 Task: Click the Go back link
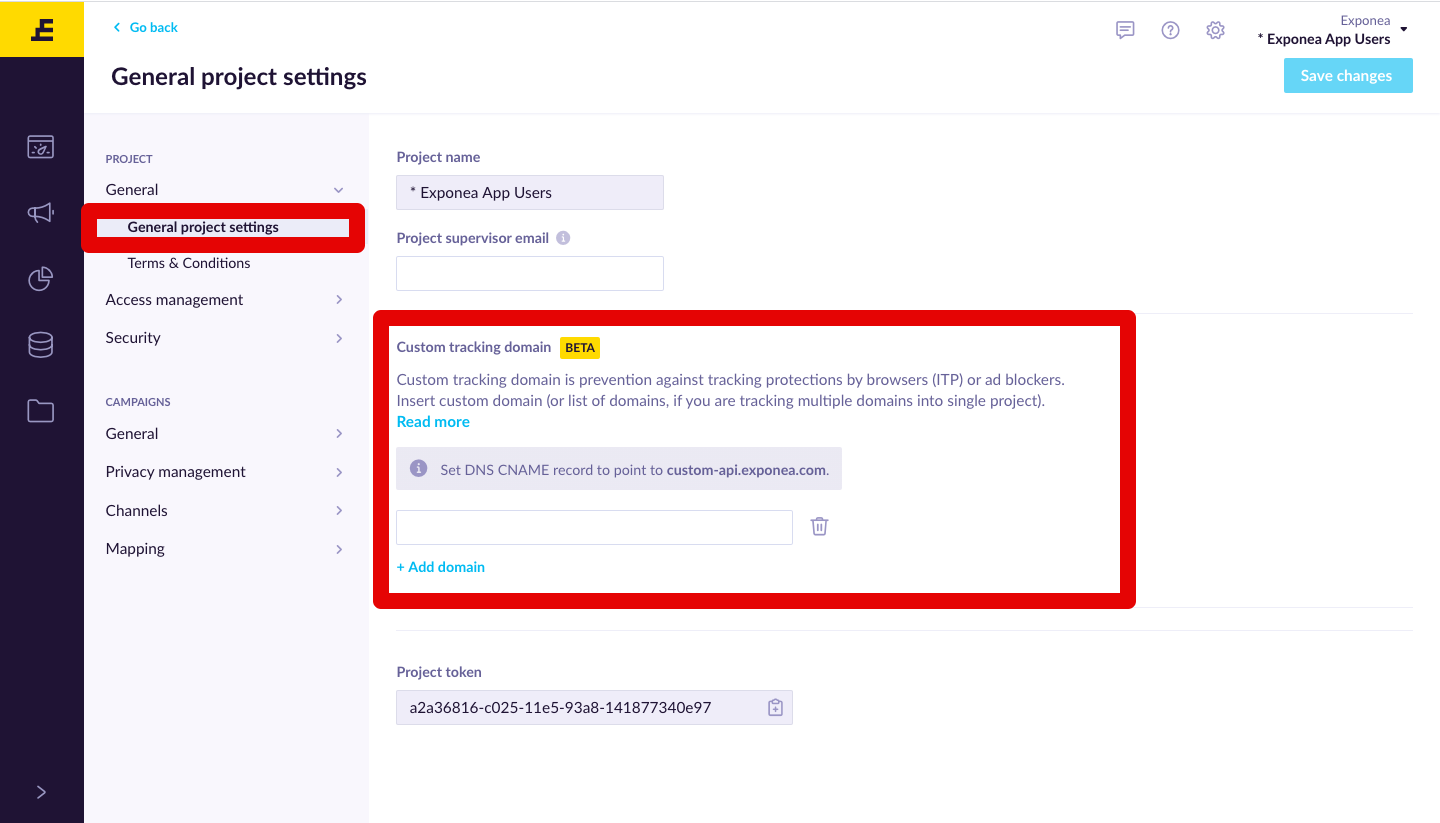tap(146, 27)
